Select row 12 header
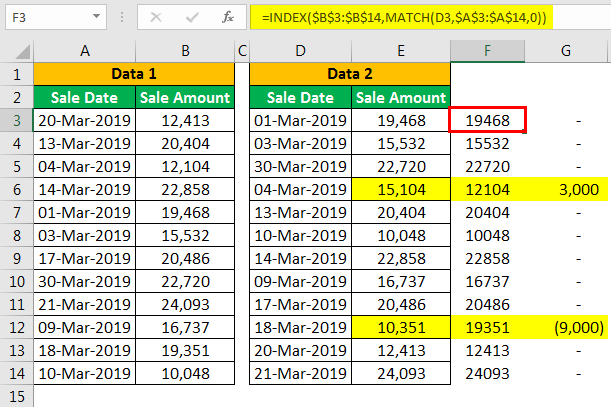Viewport: 611px width, 407px height. [x=17, y=327]
